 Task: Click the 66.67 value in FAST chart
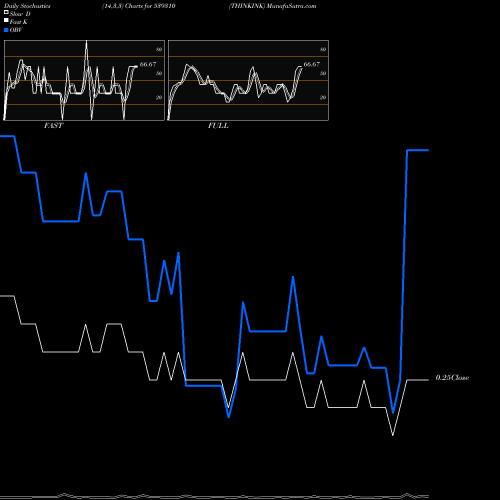point(148,64)
